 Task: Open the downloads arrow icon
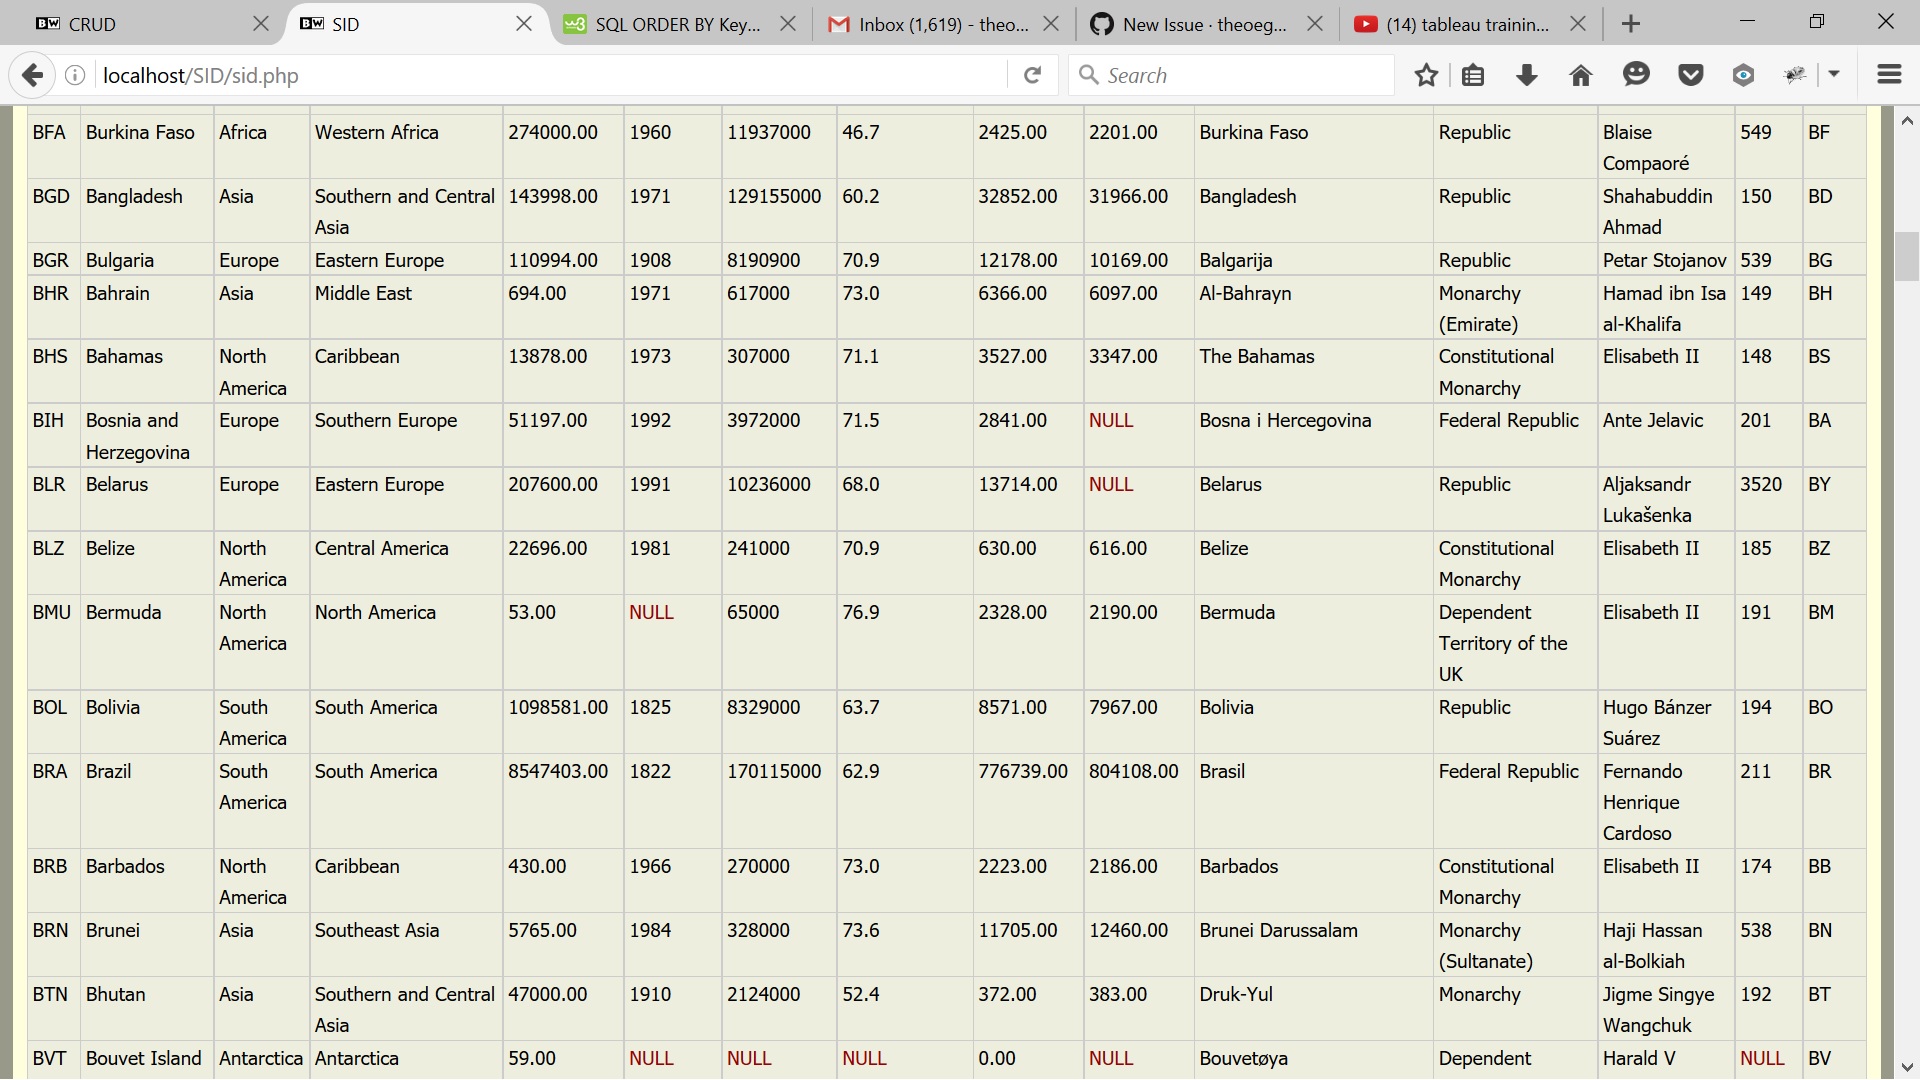[x=1527, y=75]
